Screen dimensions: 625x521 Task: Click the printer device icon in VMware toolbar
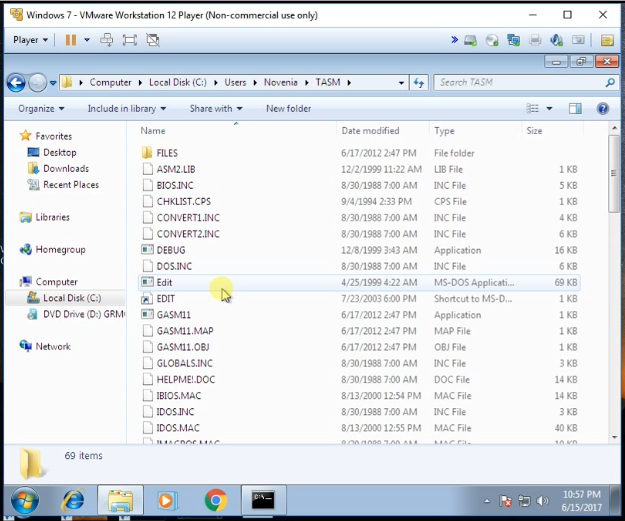coord(535,40)
